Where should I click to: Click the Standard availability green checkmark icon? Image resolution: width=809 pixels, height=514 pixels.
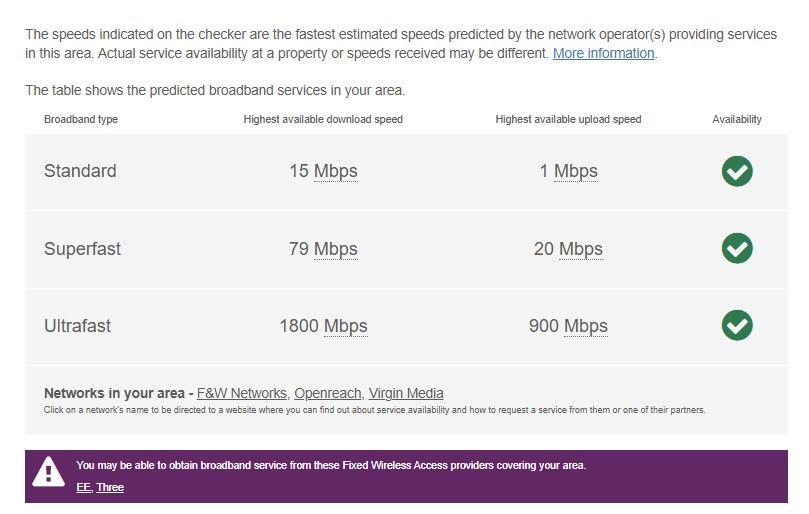tap(737, 171)
